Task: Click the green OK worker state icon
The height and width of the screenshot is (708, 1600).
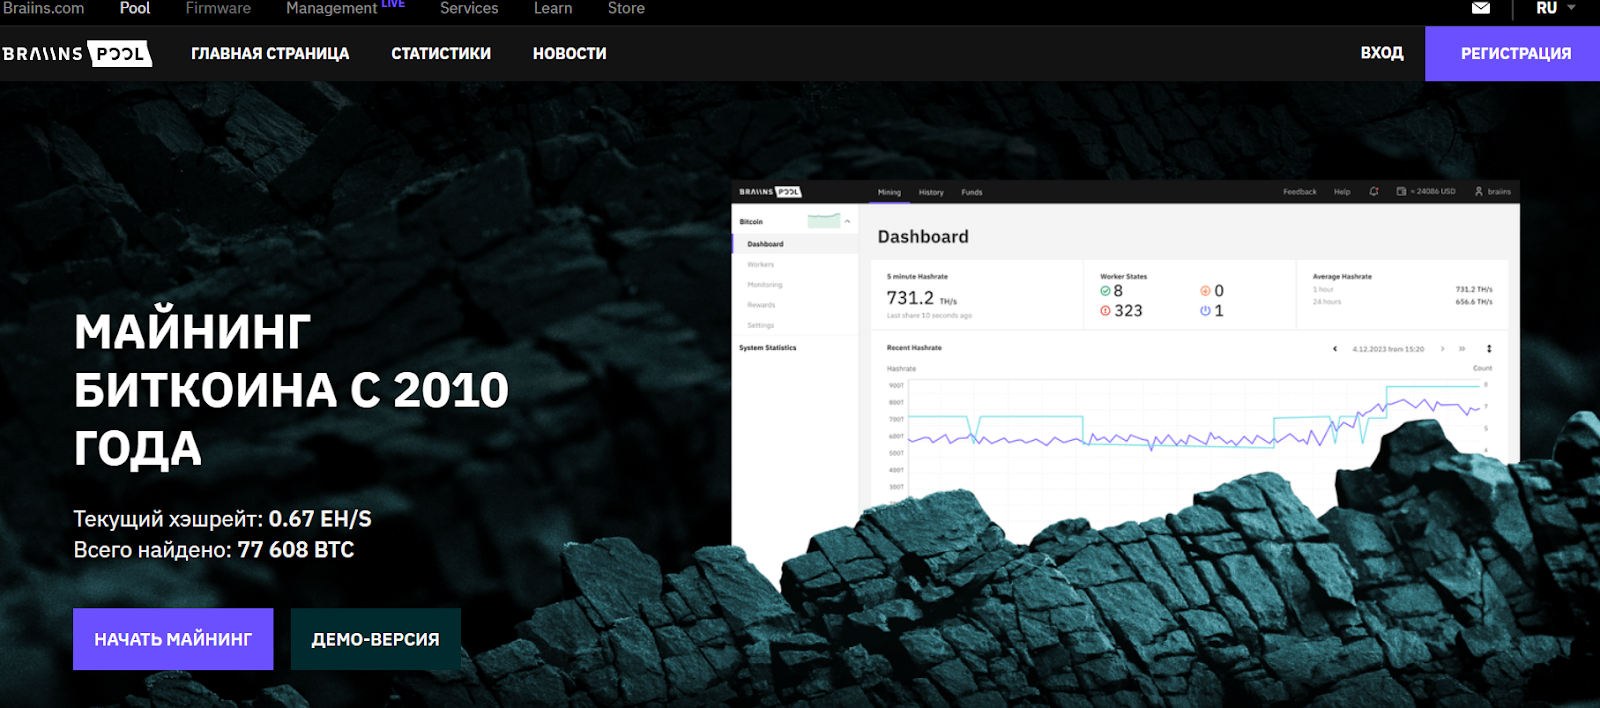Action: [x=1105, y=291]
